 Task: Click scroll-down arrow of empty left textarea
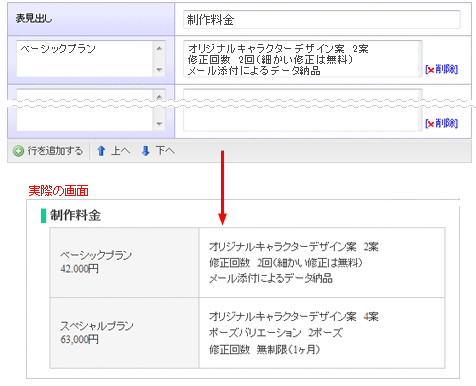click(159, 124)
